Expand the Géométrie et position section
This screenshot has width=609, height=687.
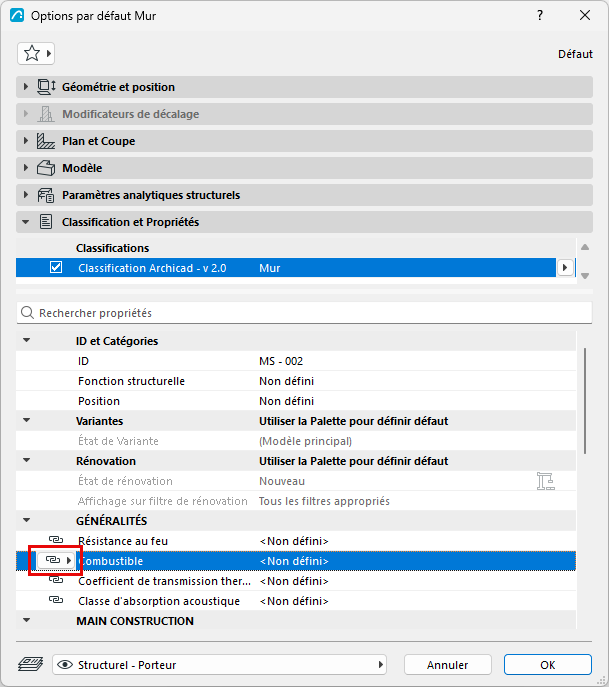[x=25, y=87]
